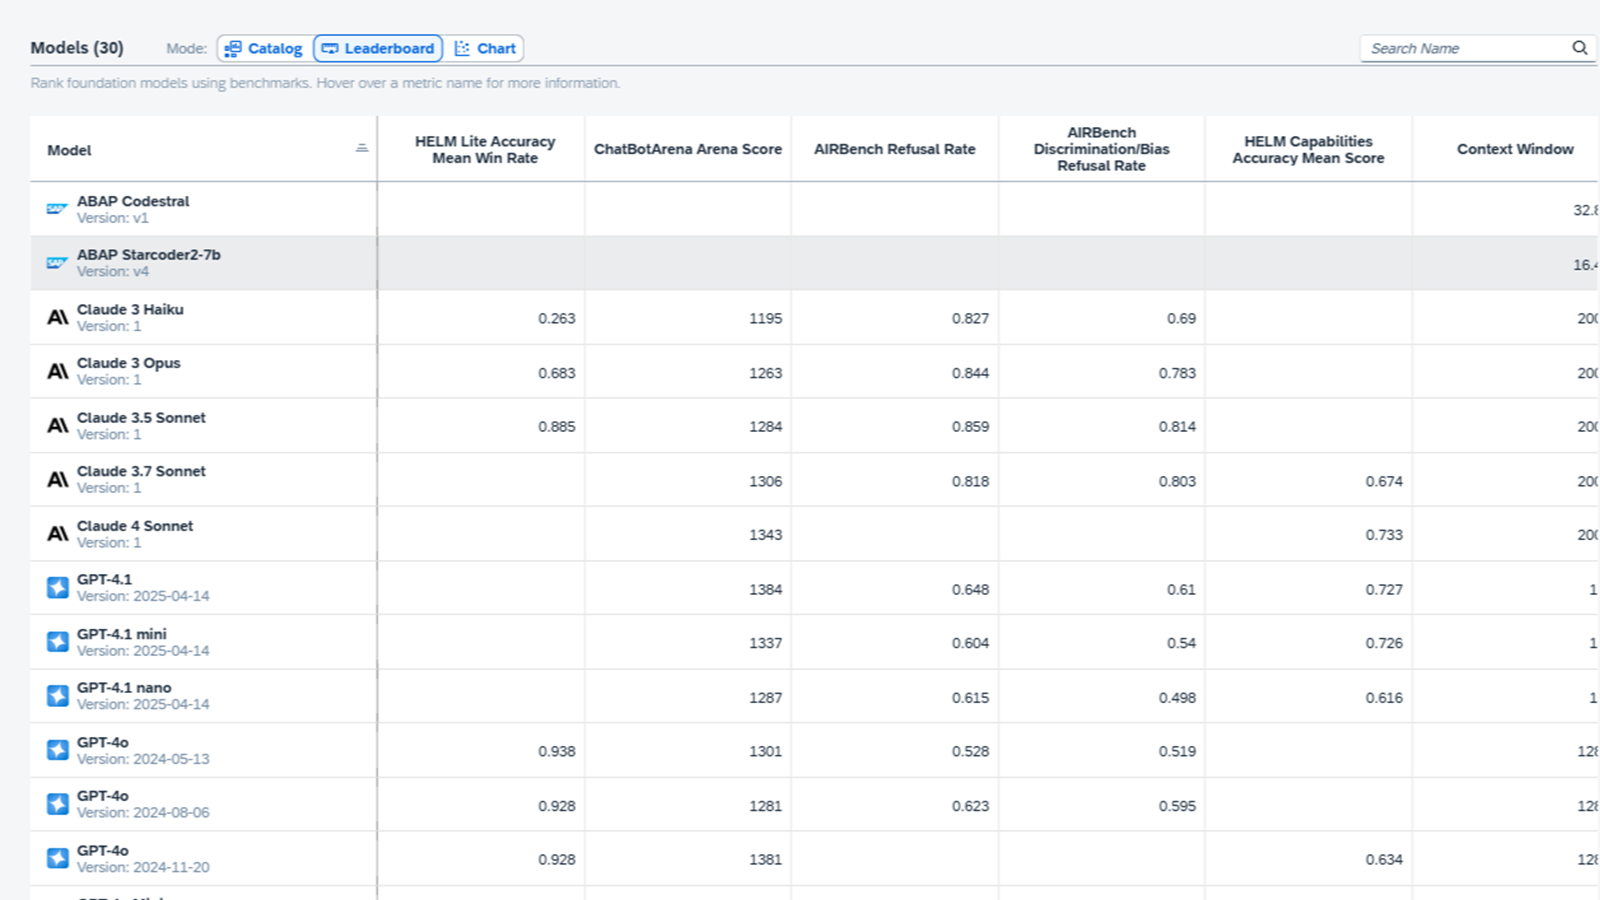Select the Leaderboard mode
1600x900 pixels.
pos(378,48)
